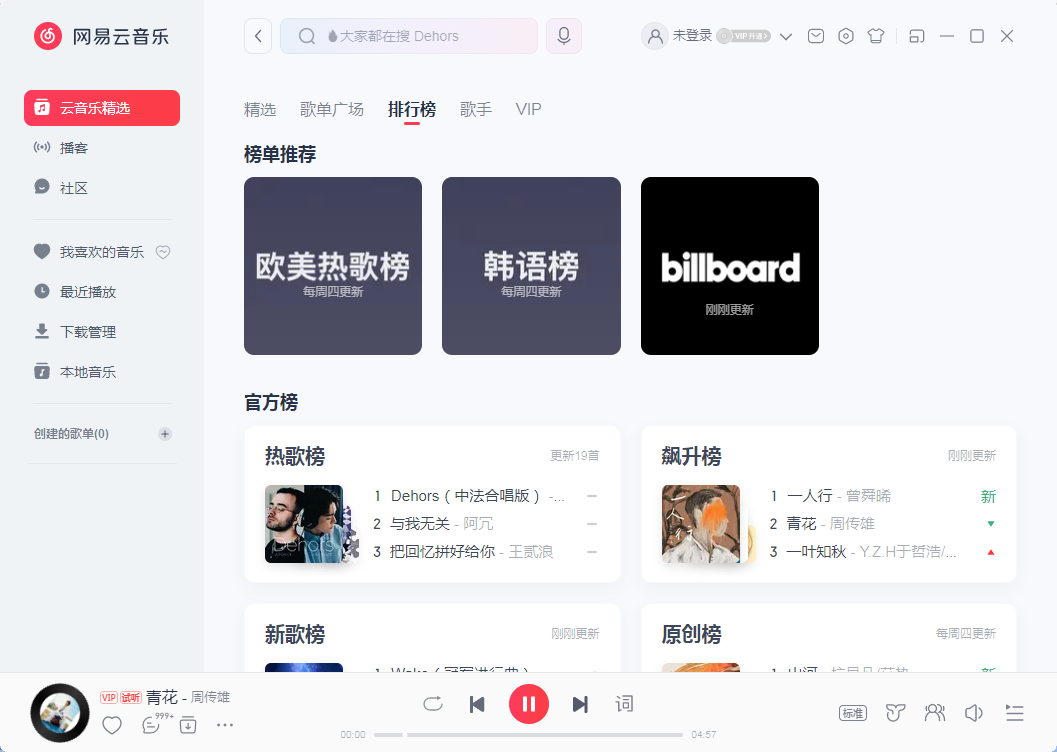The width and height of the screenshot is (1057, 752).
Task: Expand 创建的歌单(0) section
Action: (x=71, y=433)
